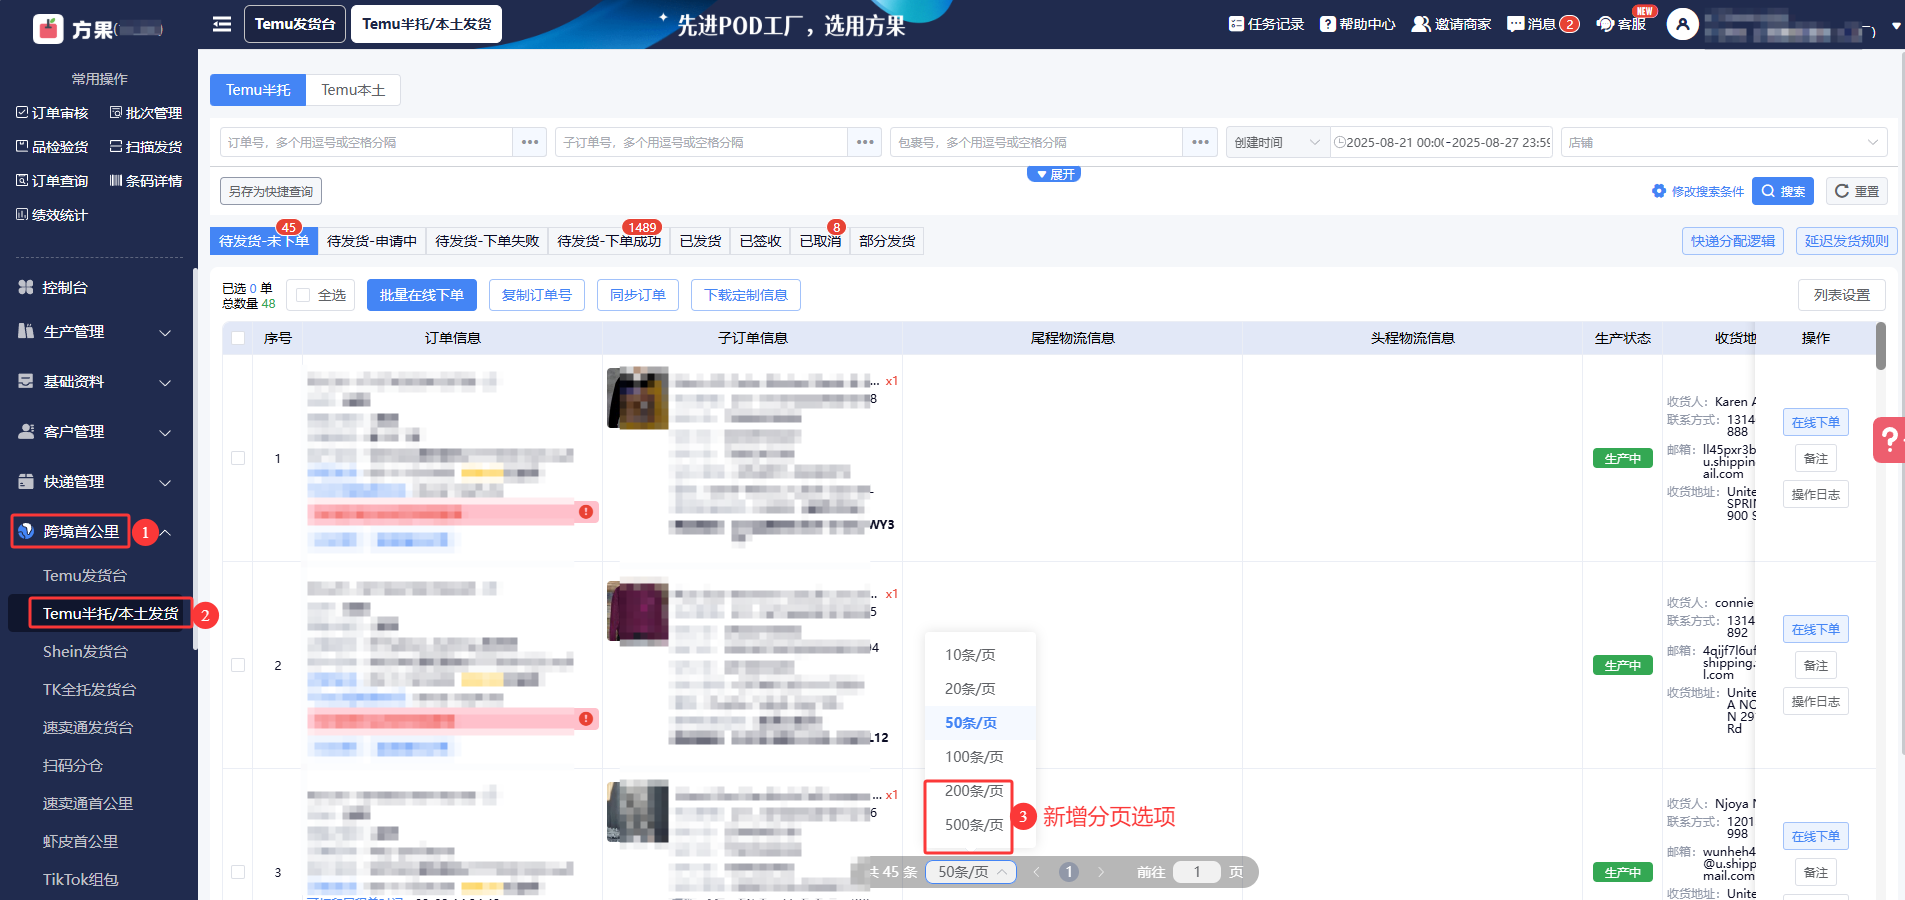
Task: Collapse the 跨境首公里 menu chevron
Action: (166, 533)
